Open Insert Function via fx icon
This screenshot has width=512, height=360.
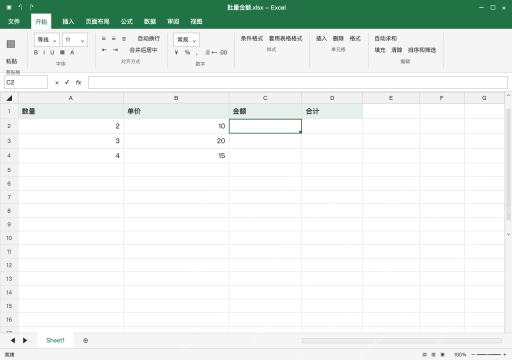(78, 82)
